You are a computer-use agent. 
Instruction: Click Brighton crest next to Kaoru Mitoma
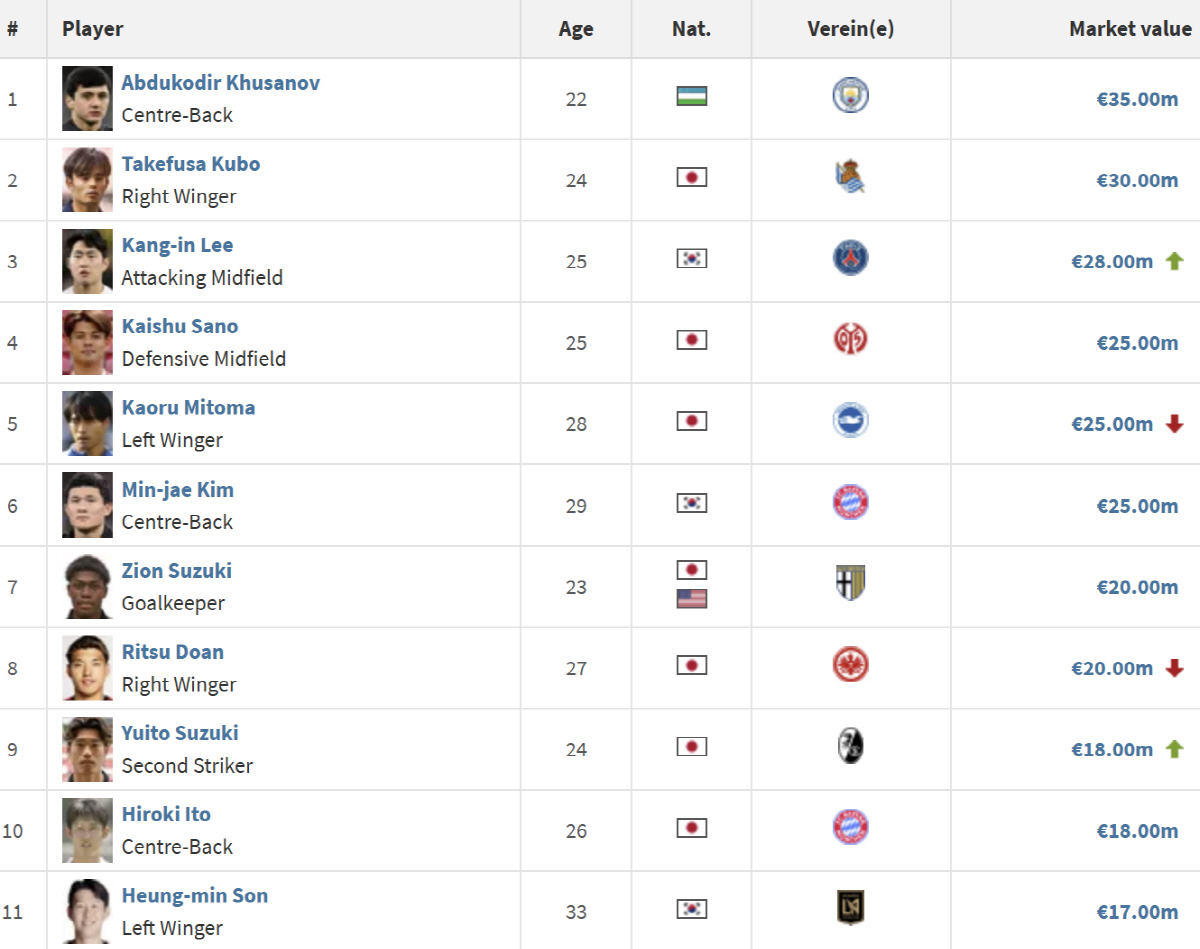(850, 421)
